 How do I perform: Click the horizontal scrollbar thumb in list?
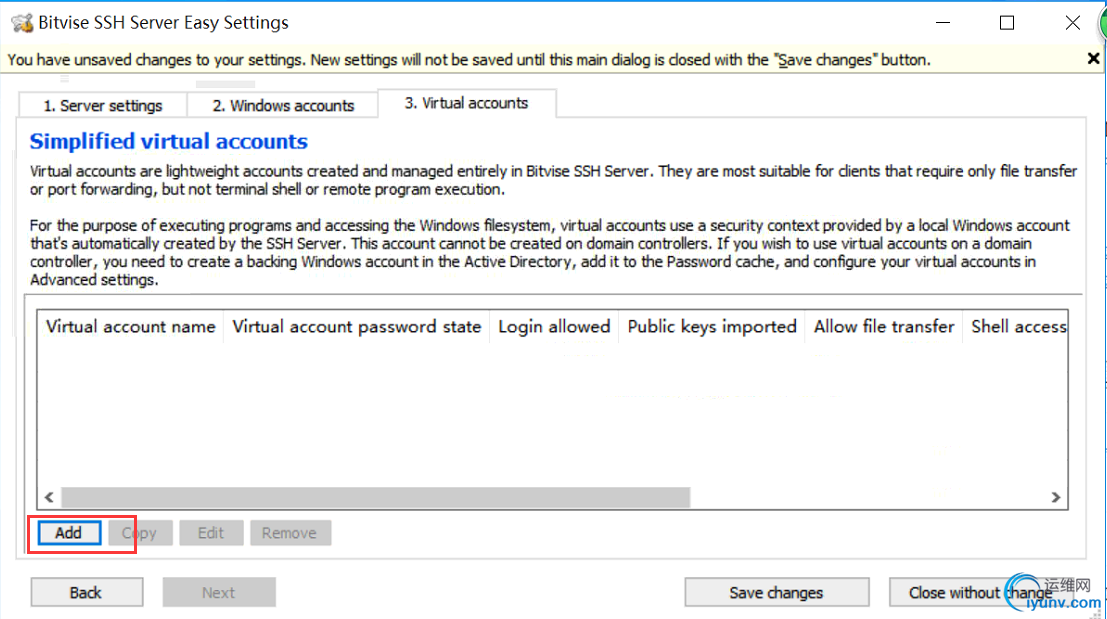376,497
